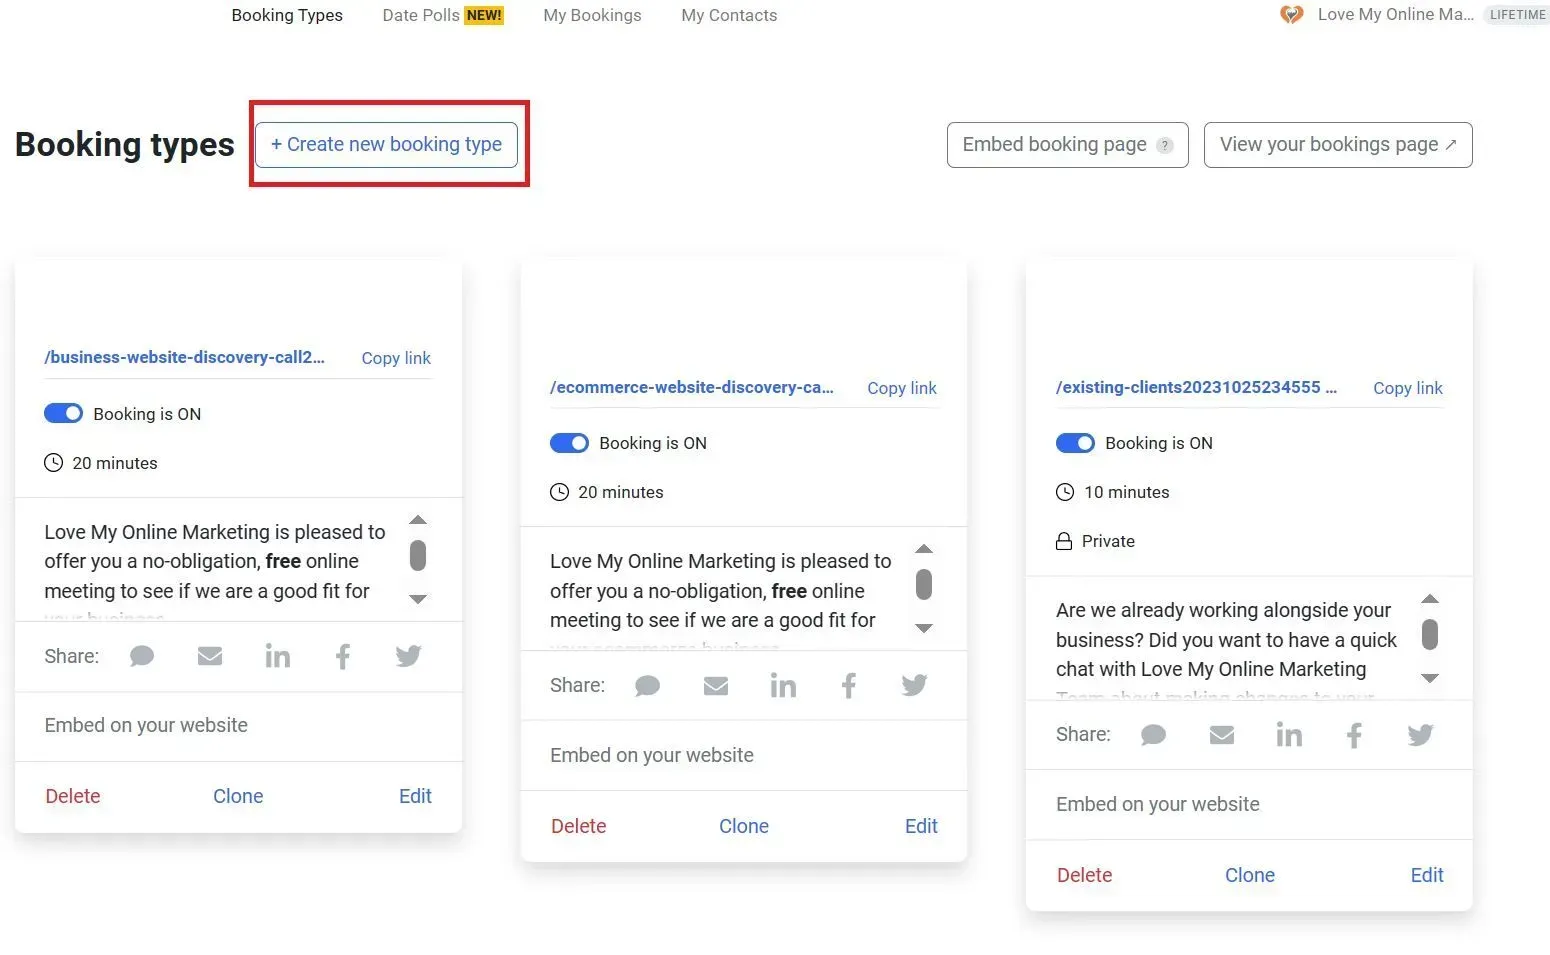Click scrollbar thumb in ecommerce-website description
The width and height of the screenshot is (1550, 955).
[924, 584]
